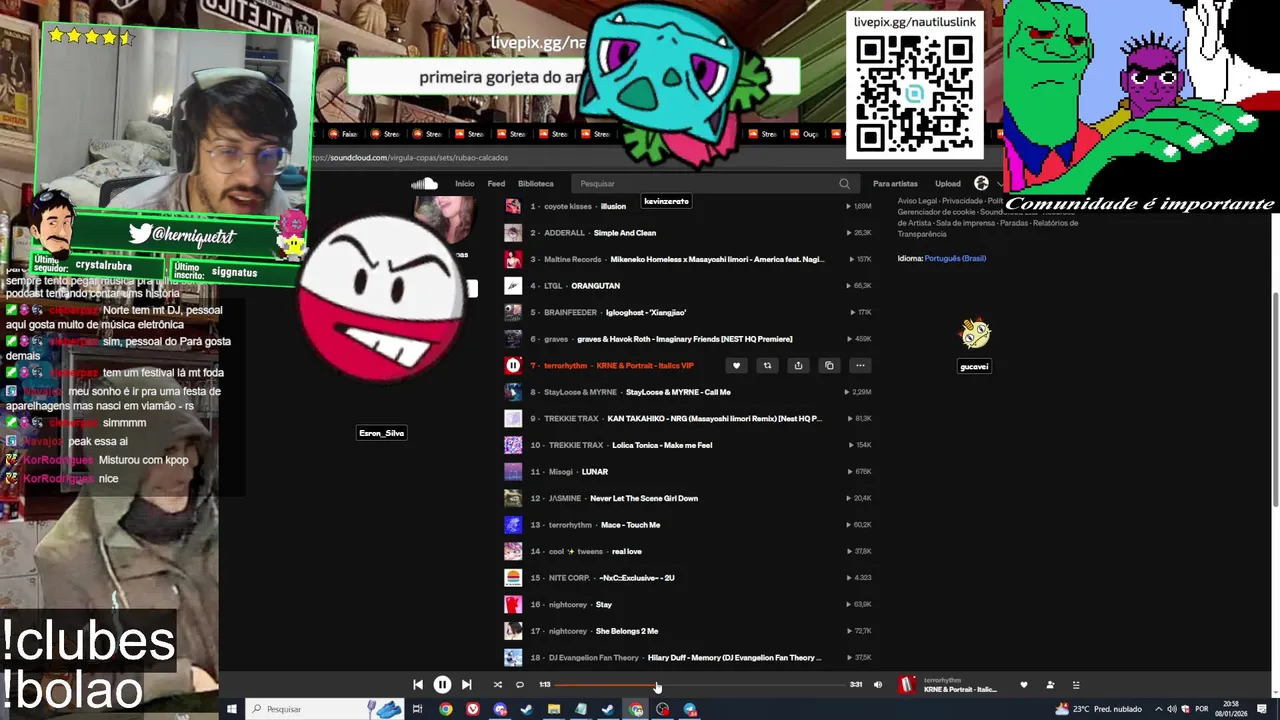The image size is (1280, 720).
Task: Click the SoundCloud Pesquisar search field
Action: coord(715,184)
